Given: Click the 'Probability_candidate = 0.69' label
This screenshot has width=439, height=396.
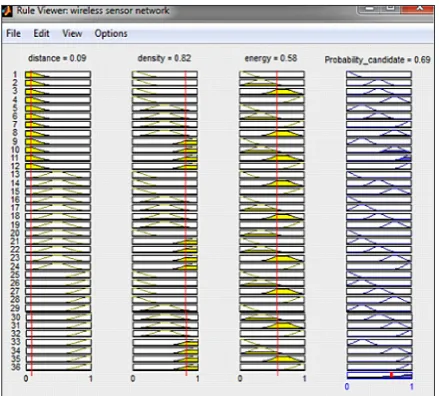Looking at the screenshot, I should [377, 60].
